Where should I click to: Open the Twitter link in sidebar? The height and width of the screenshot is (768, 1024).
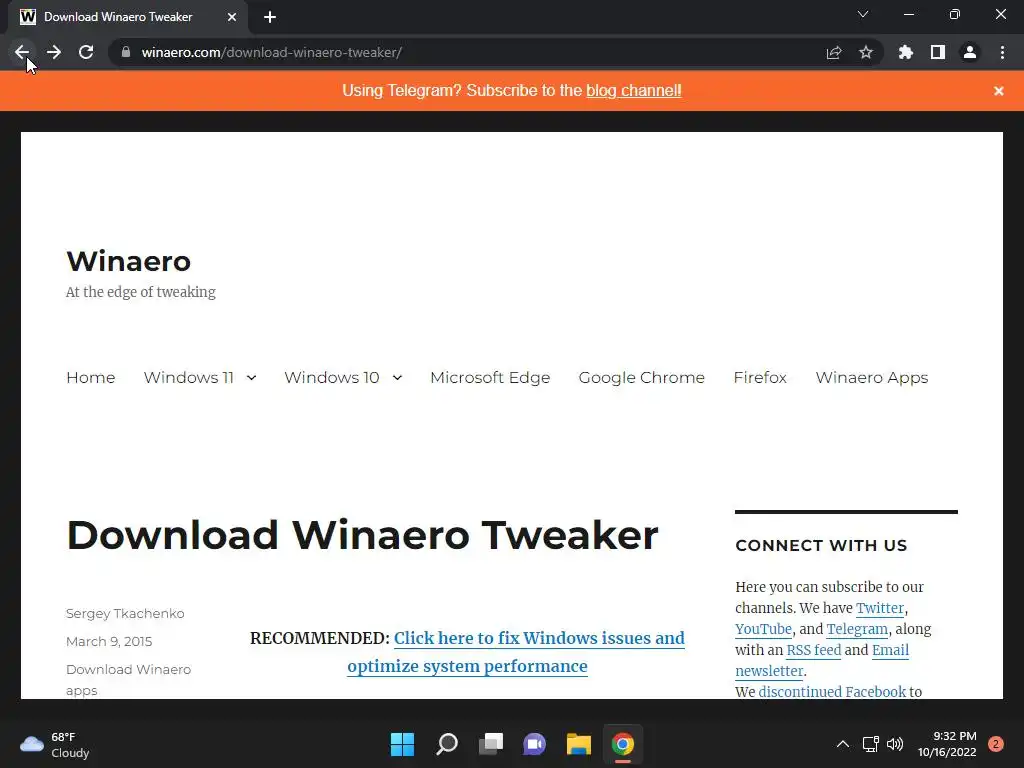click(x=880, y=608)
